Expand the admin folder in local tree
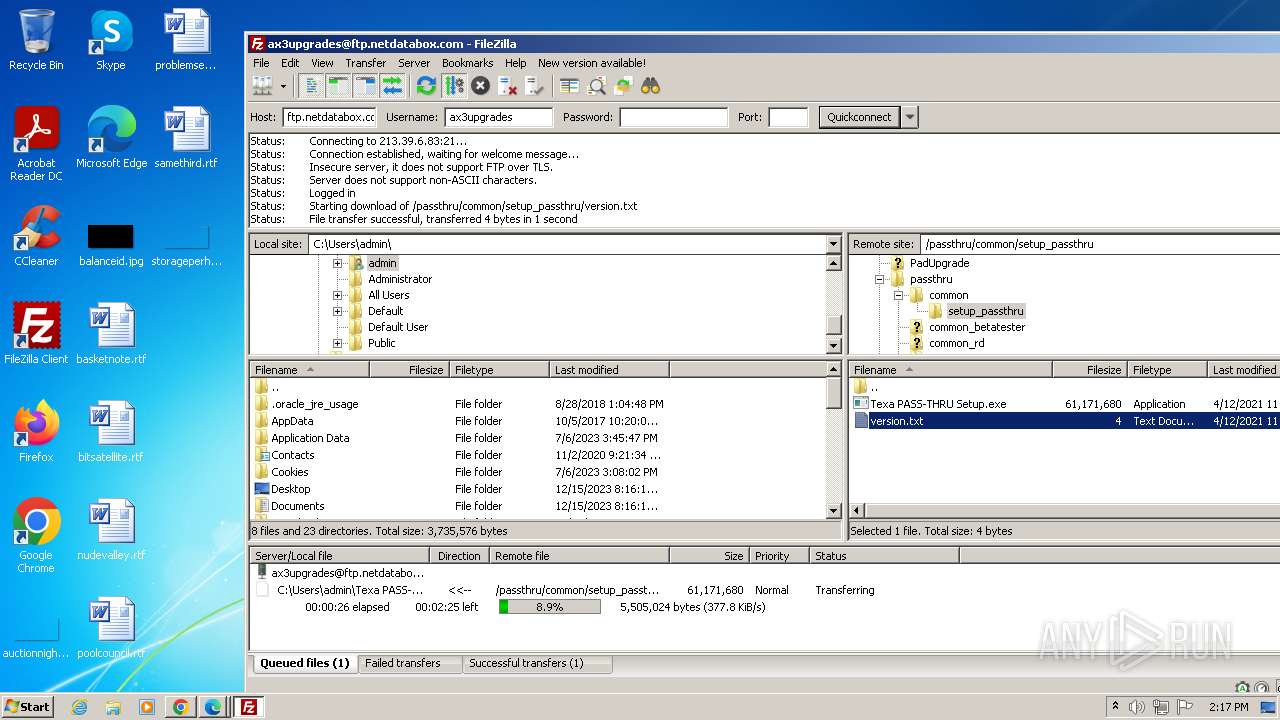Image resolution: width=1280 pixels, height=720 pixels. pyautogui.click(x=337, y=263)
